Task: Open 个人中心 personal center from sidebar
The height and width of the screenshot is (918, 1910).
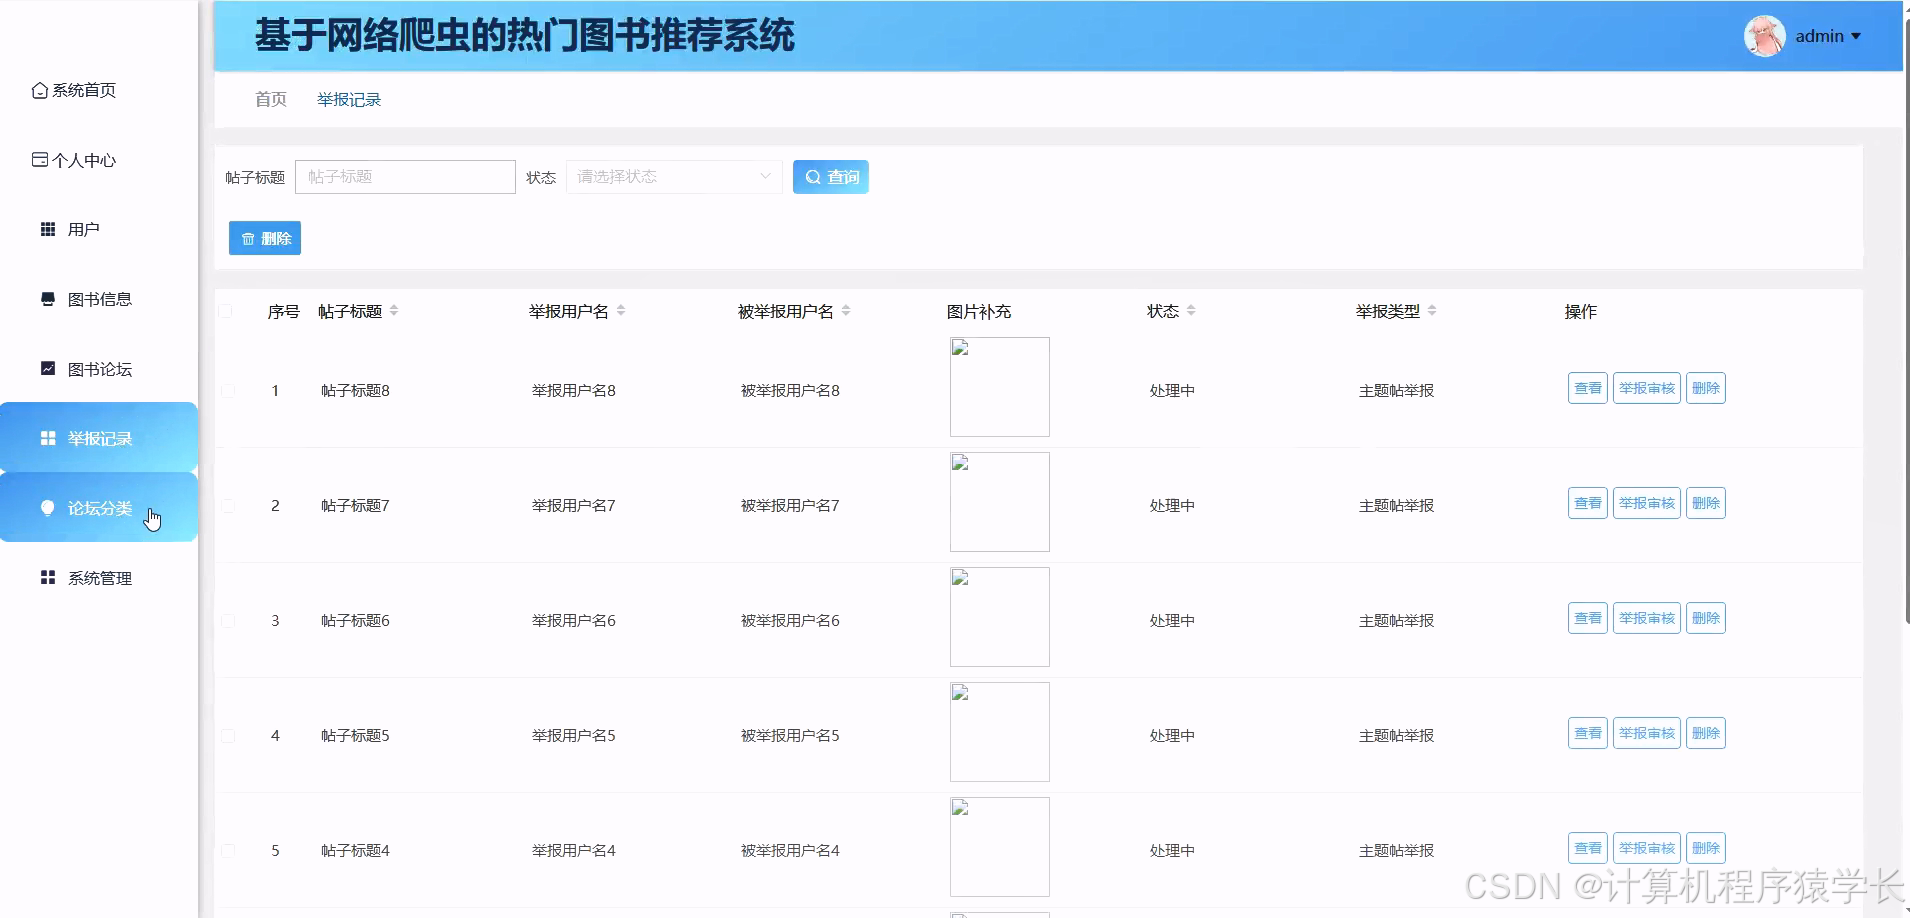Action: (40, 159)
